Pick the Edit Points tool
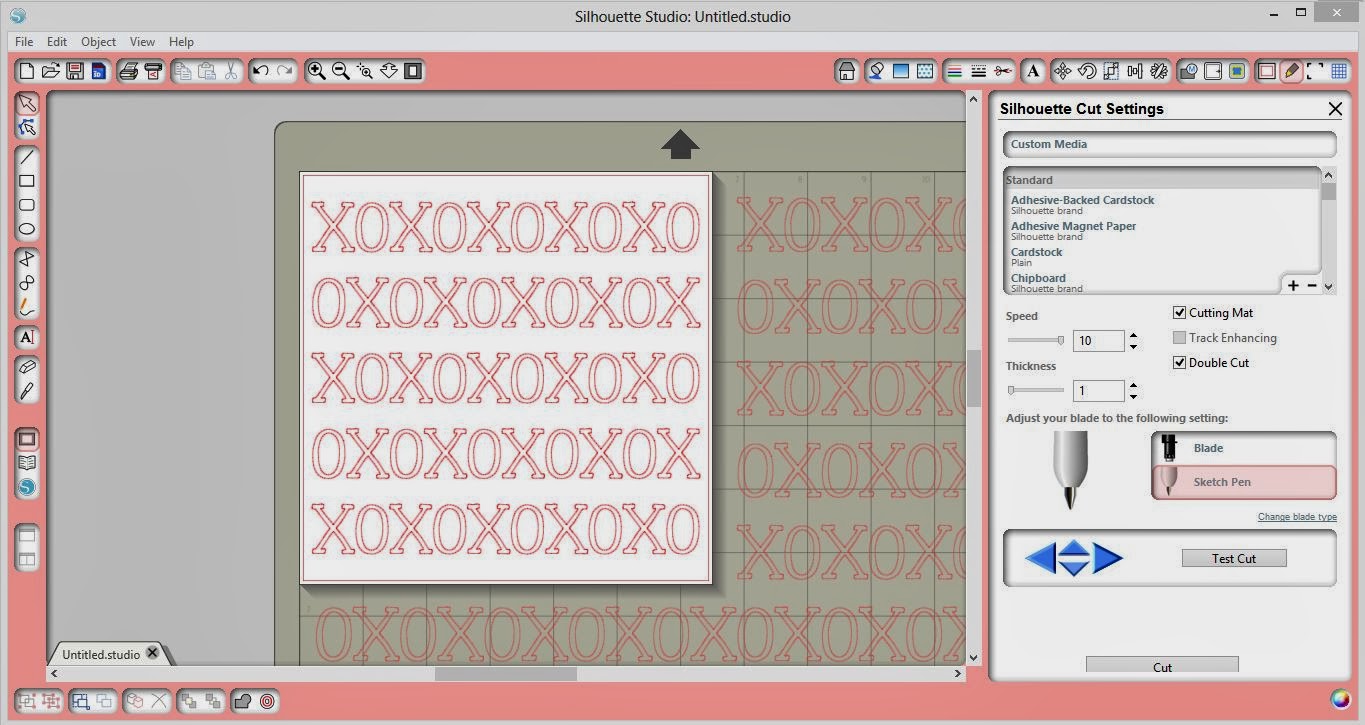This screenshot has width=1365, height=725. 27,127
